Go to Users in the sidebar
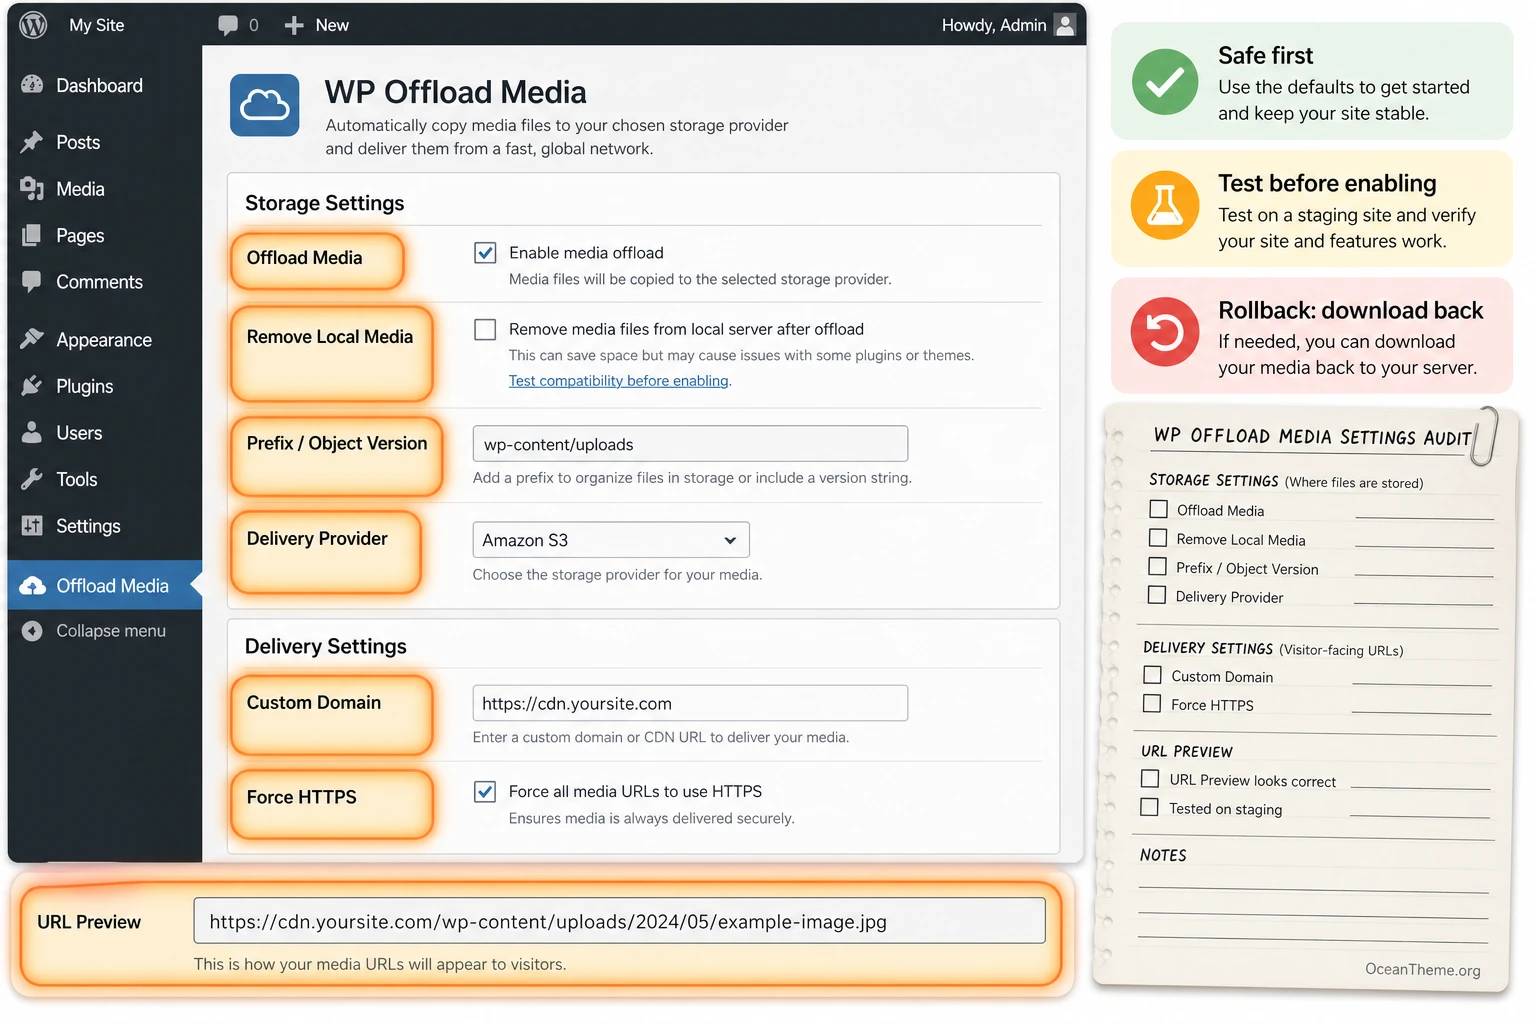This screenshot has width=1536, height=1024. pos(105,433)
